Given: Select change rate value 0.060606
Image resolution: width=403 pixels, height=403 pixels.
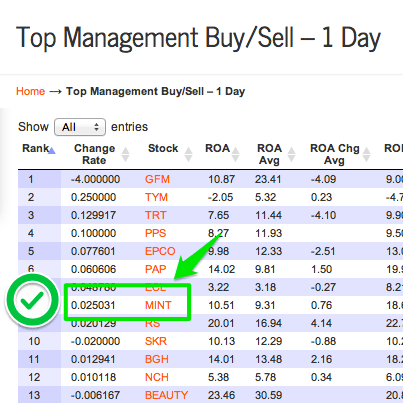Looking at the screenshot, I should 93,269.
